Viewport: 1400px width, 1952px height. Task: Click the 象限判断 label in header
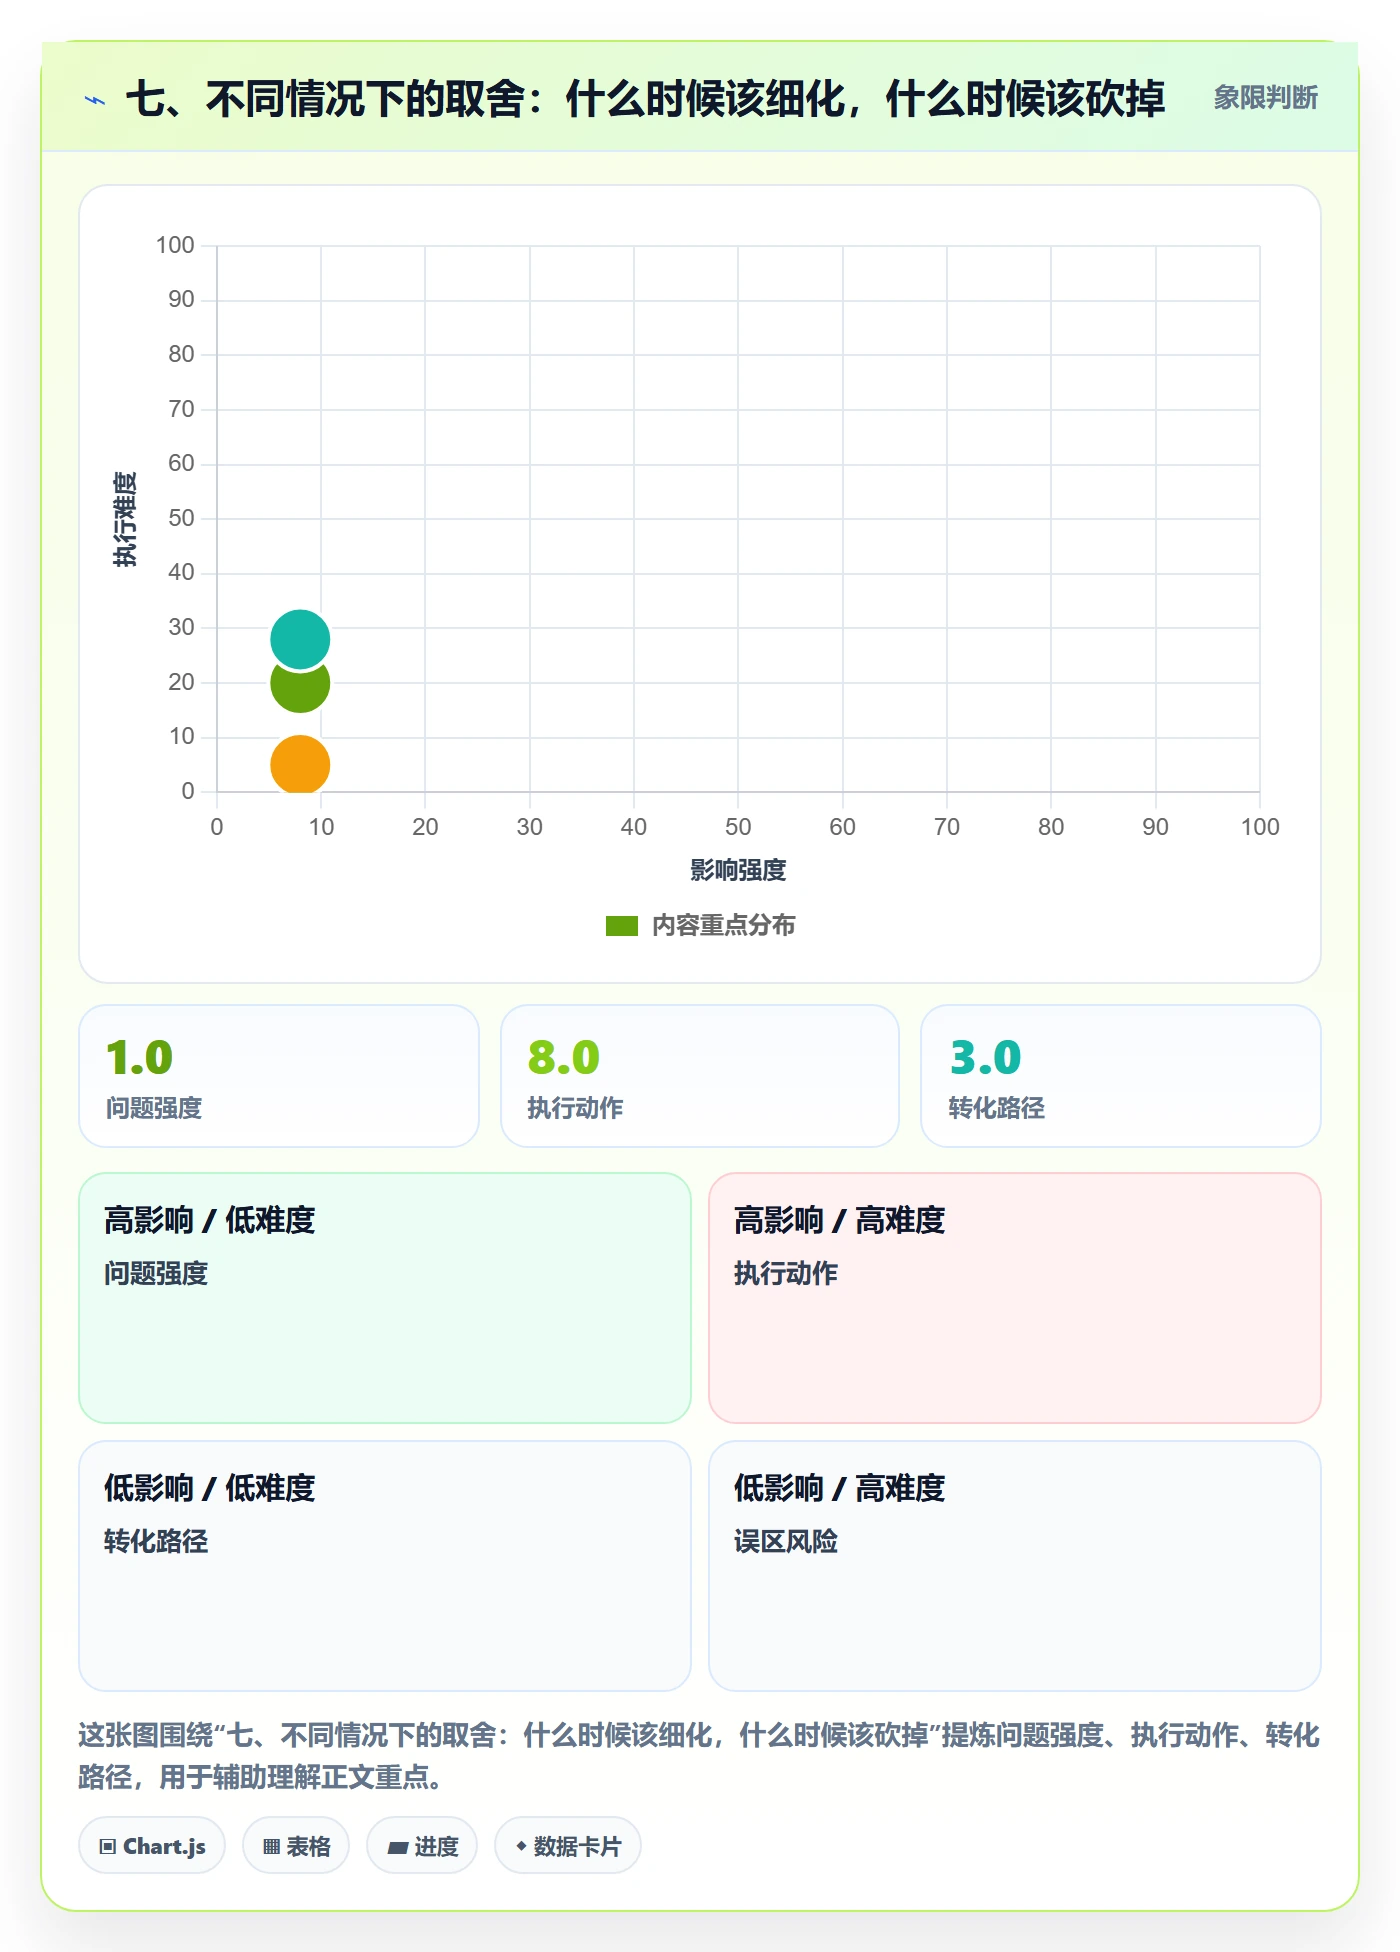pyautogui.click(x=1265, y=98)
